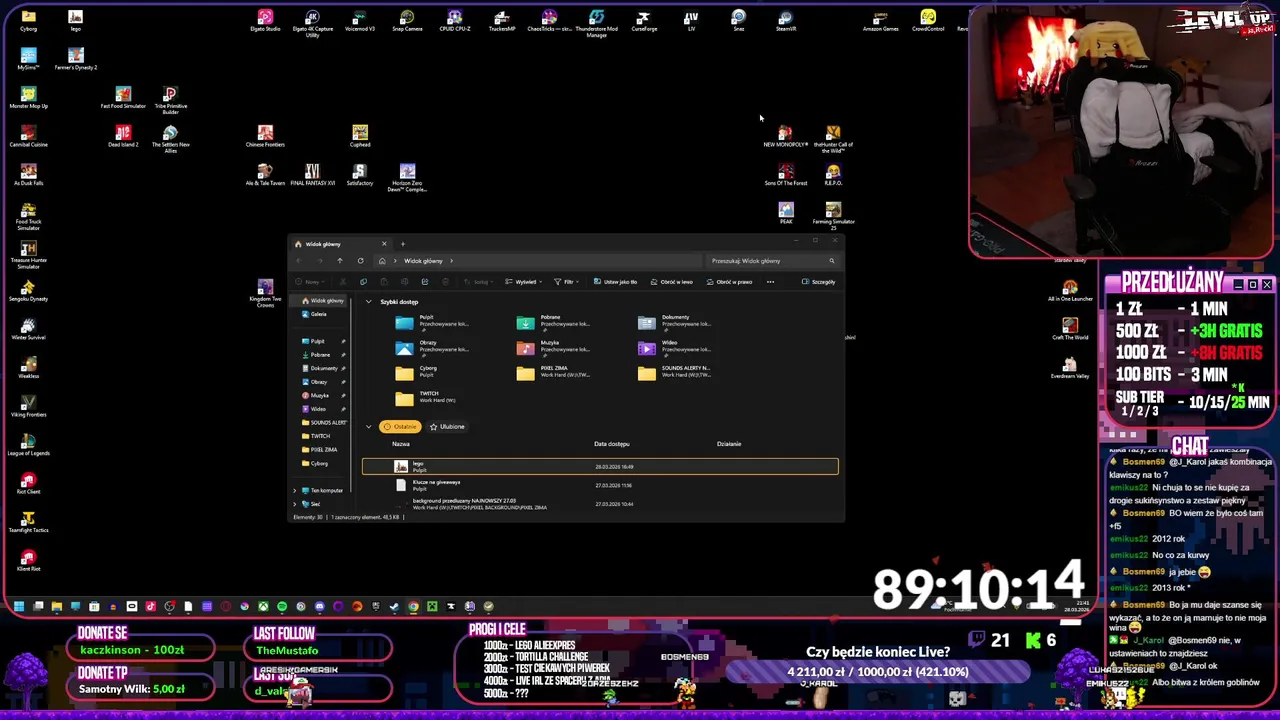Viewport: 1280px width, 720px height.
Task: Select the Amazon Games desktop icon
Action: pos(881,20)
